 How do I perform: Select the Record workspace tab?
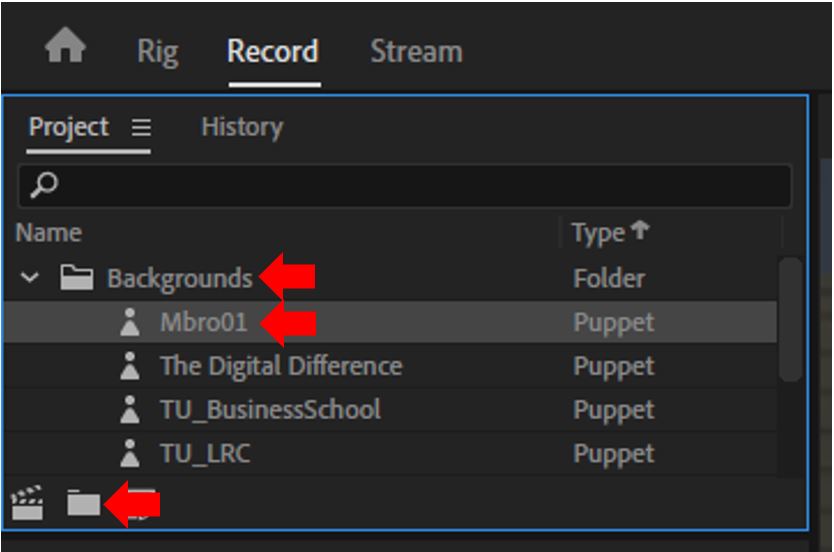click(x=273, y=52)
